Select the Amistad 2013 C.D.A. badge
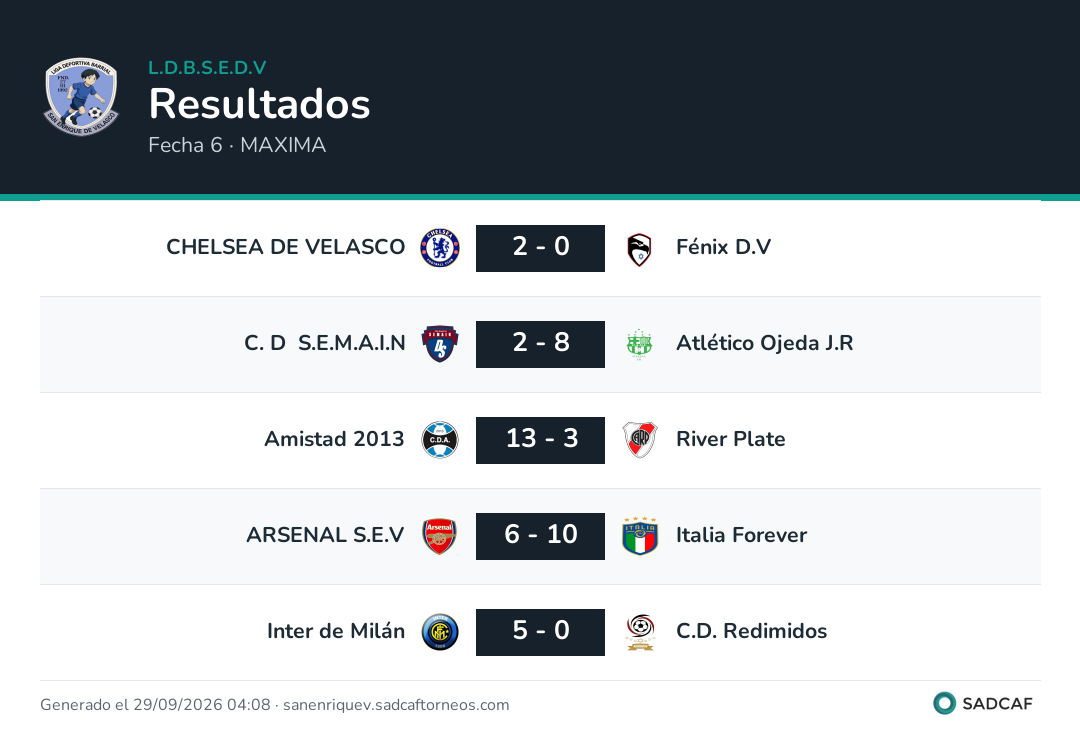The width and height of the screenshot is (1080, 756). (440, 440)
